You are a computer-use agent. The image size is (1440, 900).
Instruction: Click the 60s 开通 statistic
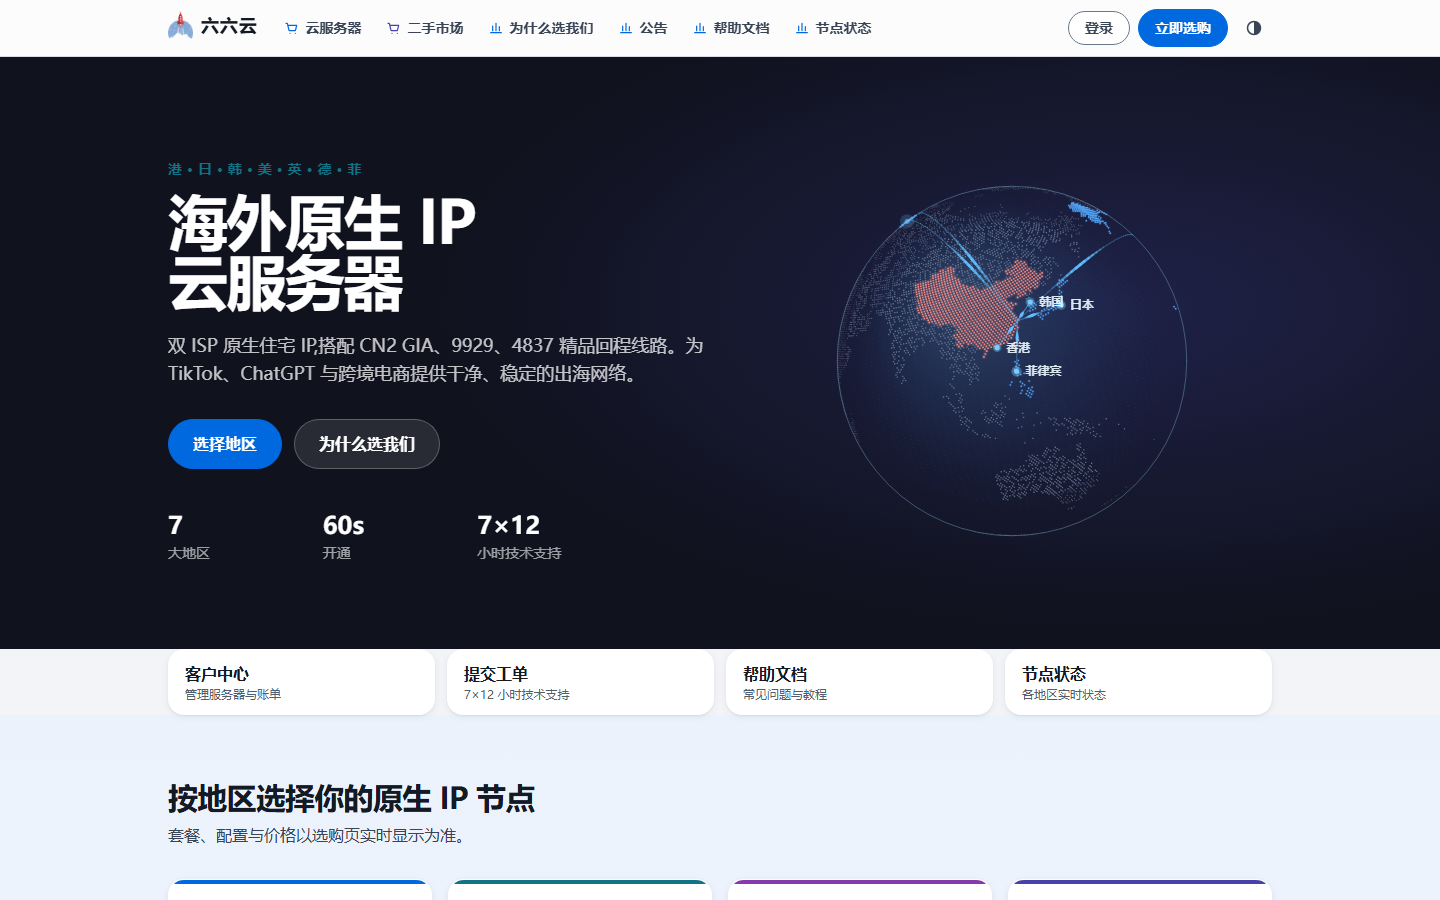coord(343,536)
